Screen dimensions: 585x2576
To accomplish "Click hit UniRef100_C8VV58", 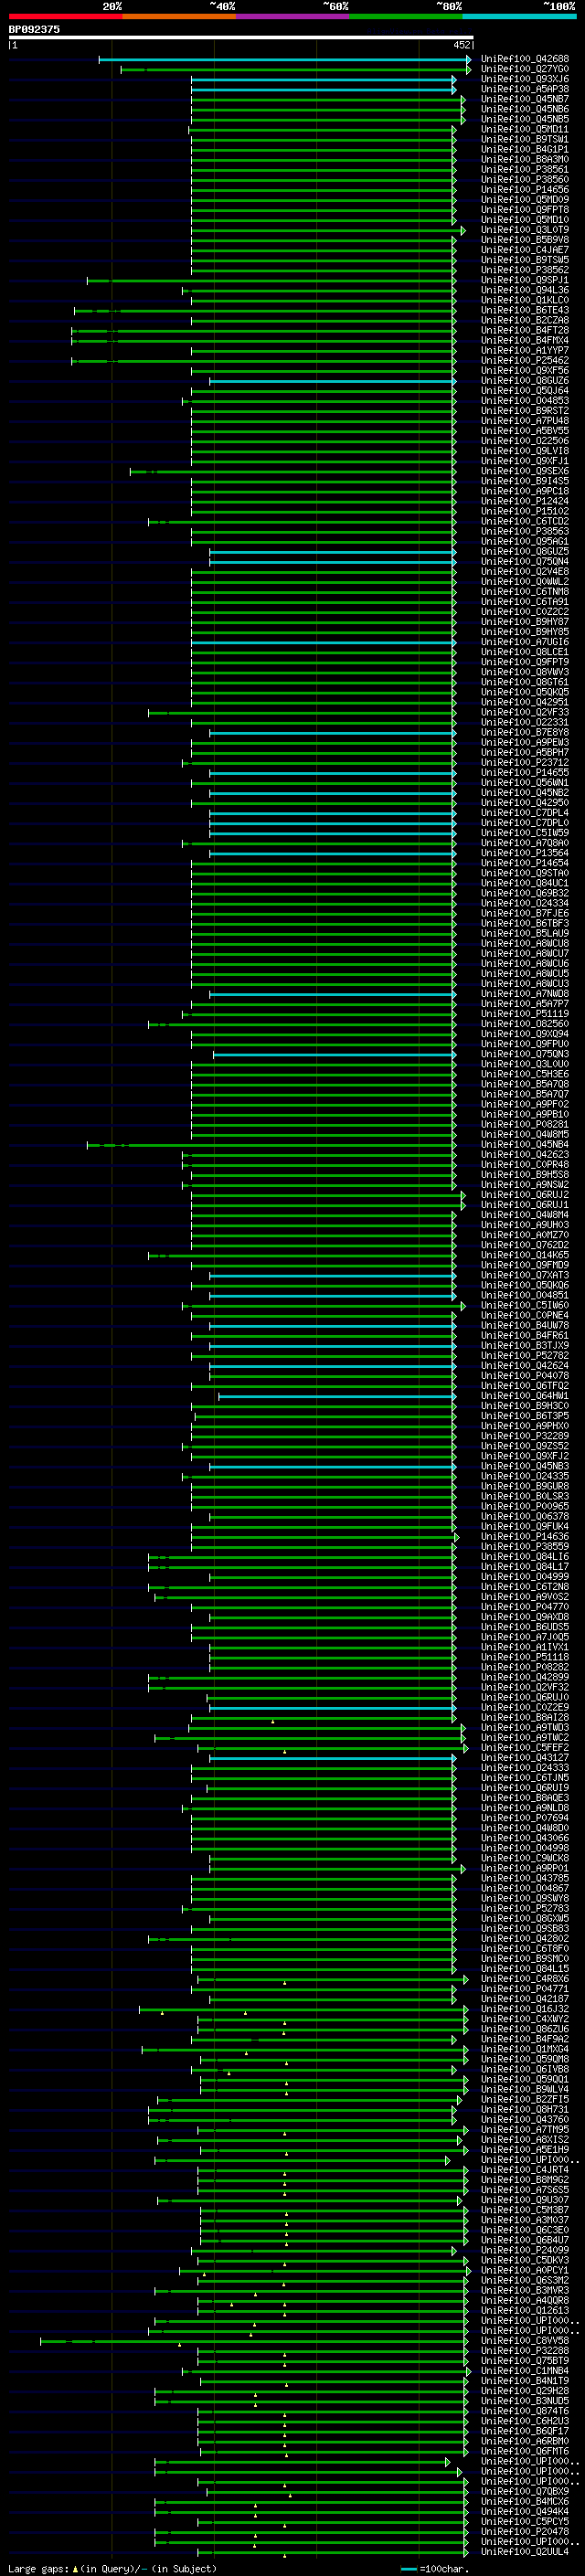I will 525,2340.
